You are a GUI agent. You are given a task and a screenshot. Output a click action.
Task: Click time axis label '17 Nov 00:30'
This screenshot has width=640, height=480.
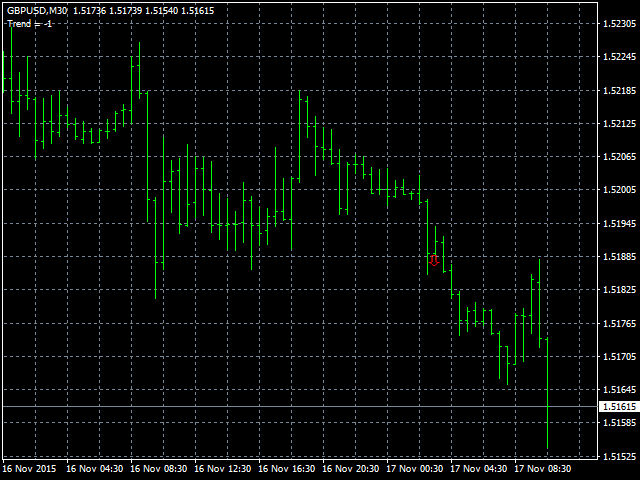pyautogui.click(x=415, y=469)
